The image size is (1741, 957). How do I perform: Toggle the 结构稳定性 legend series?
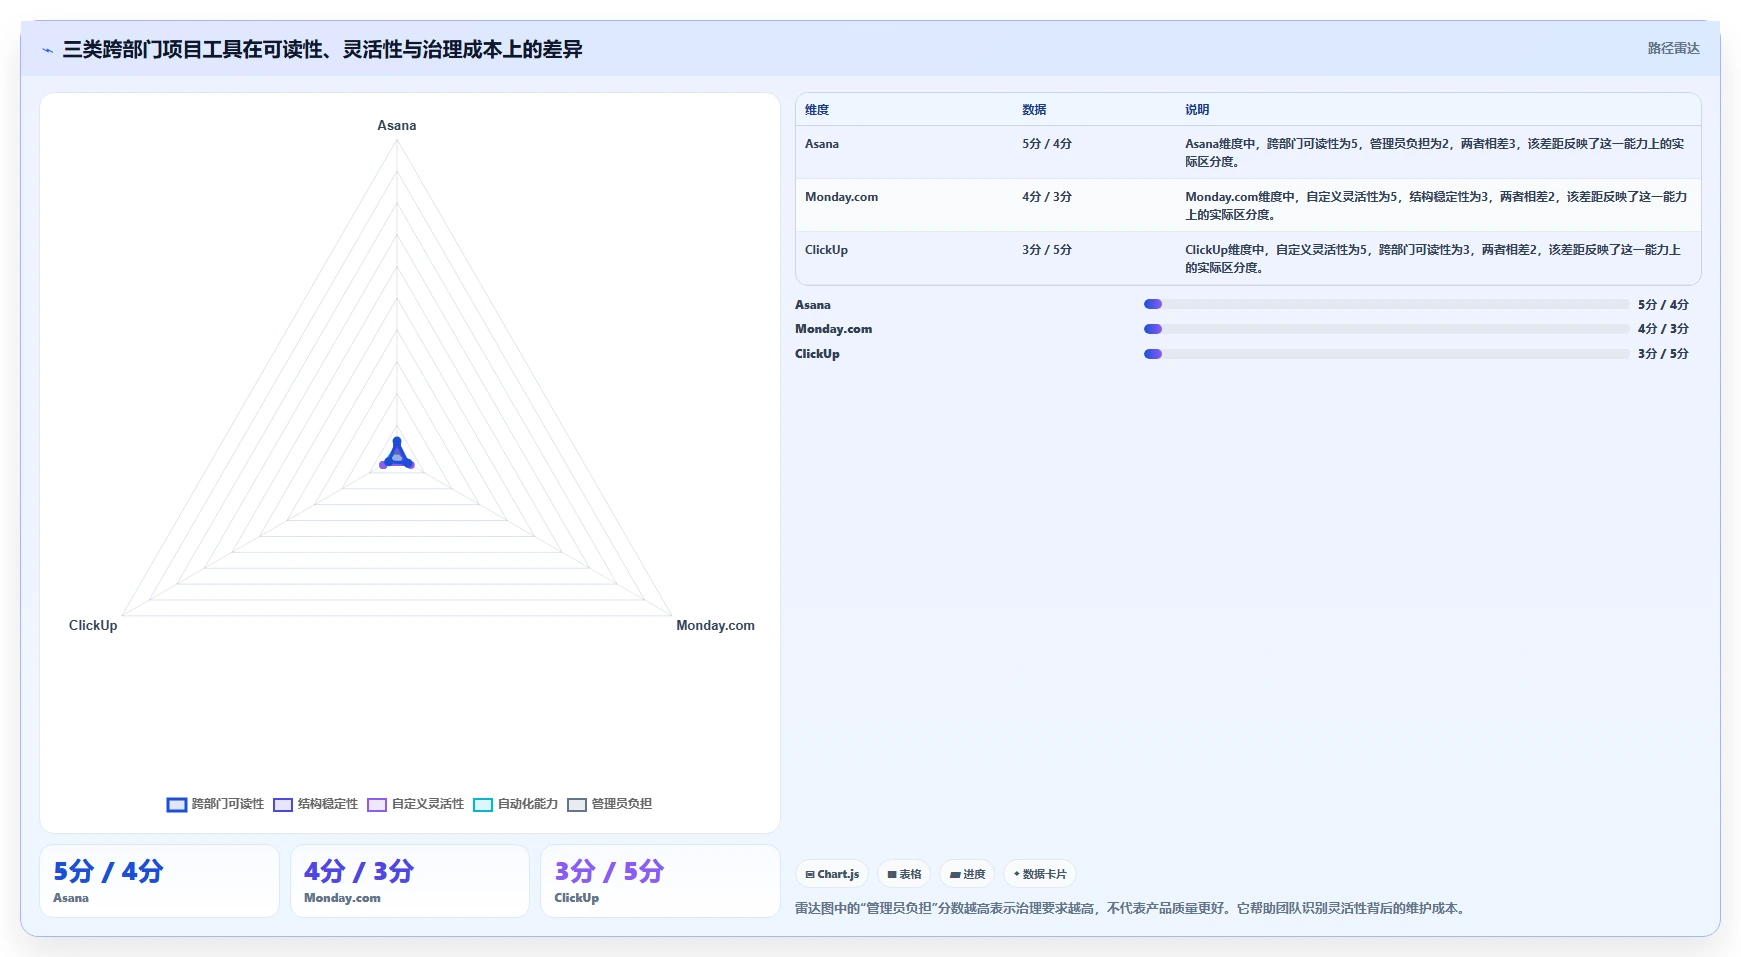point(315,804)
